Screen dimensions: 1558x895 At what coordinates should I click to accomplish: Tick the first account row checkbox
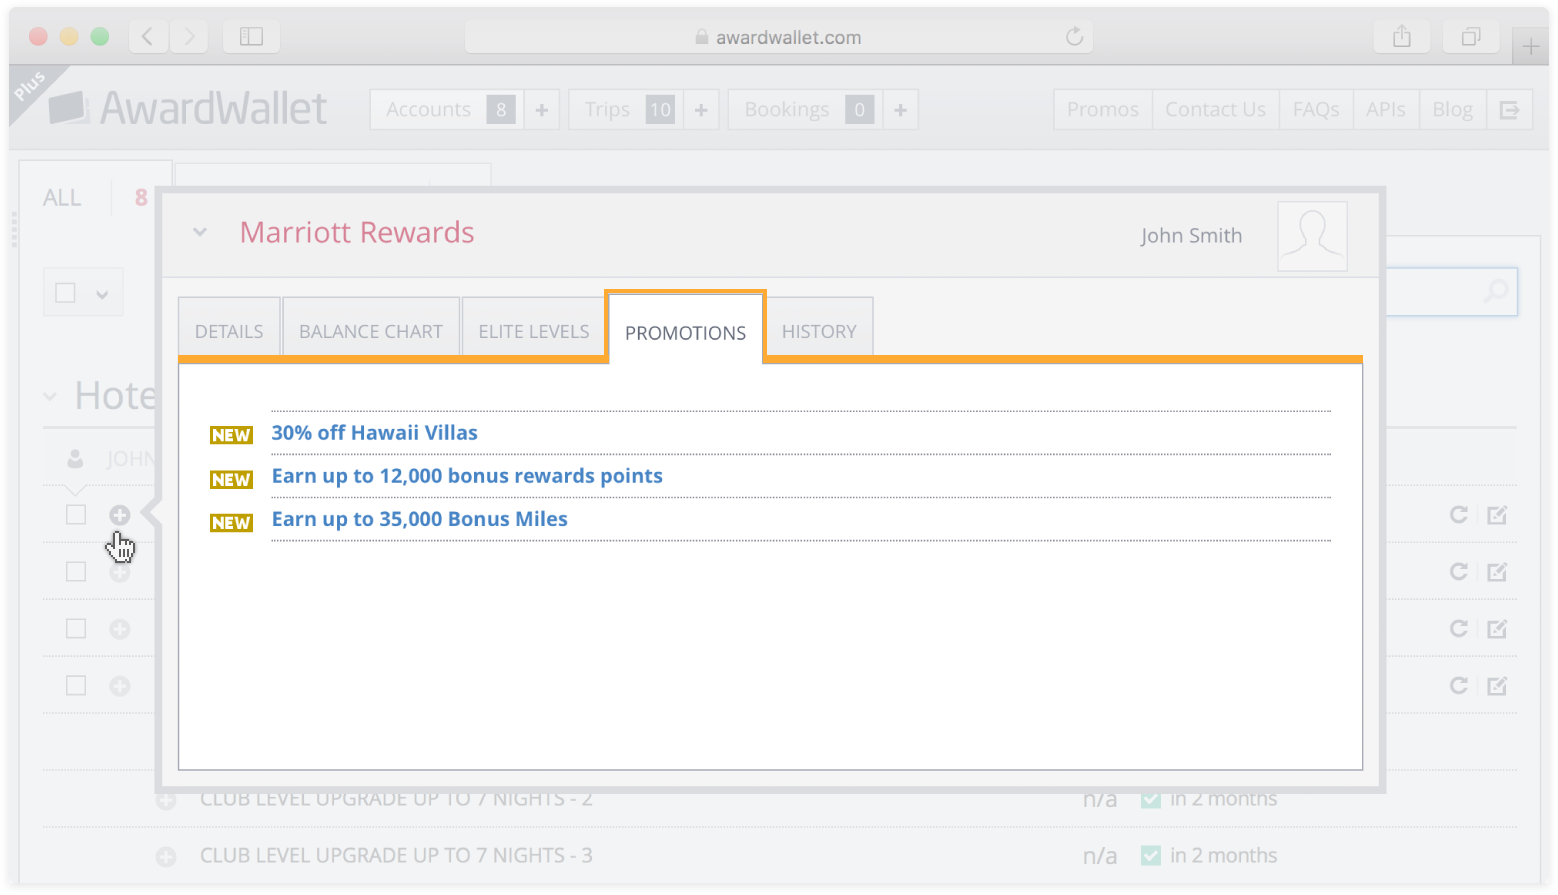(76, 515)
